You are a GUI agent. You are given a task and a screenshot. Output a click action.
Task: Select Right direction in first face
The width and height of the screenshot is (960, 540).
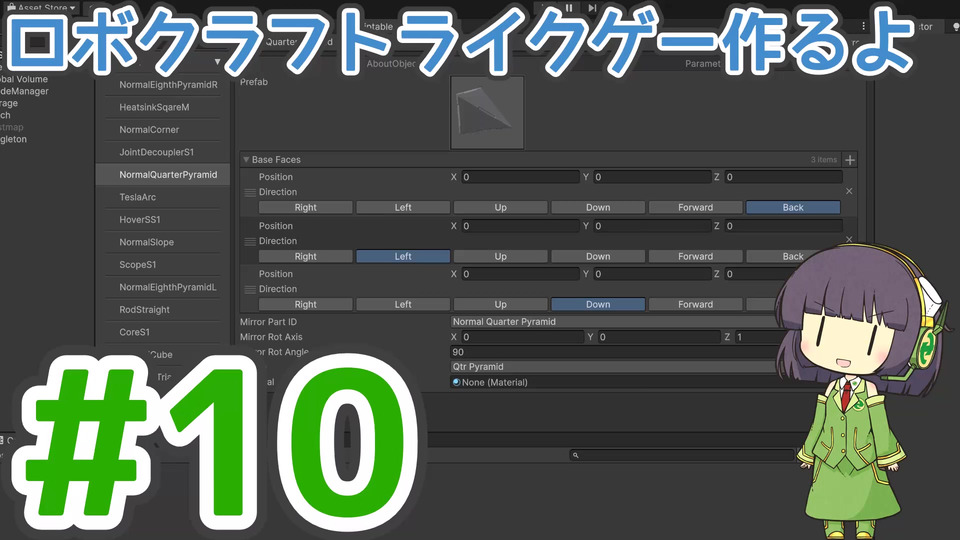click(306, 208)
